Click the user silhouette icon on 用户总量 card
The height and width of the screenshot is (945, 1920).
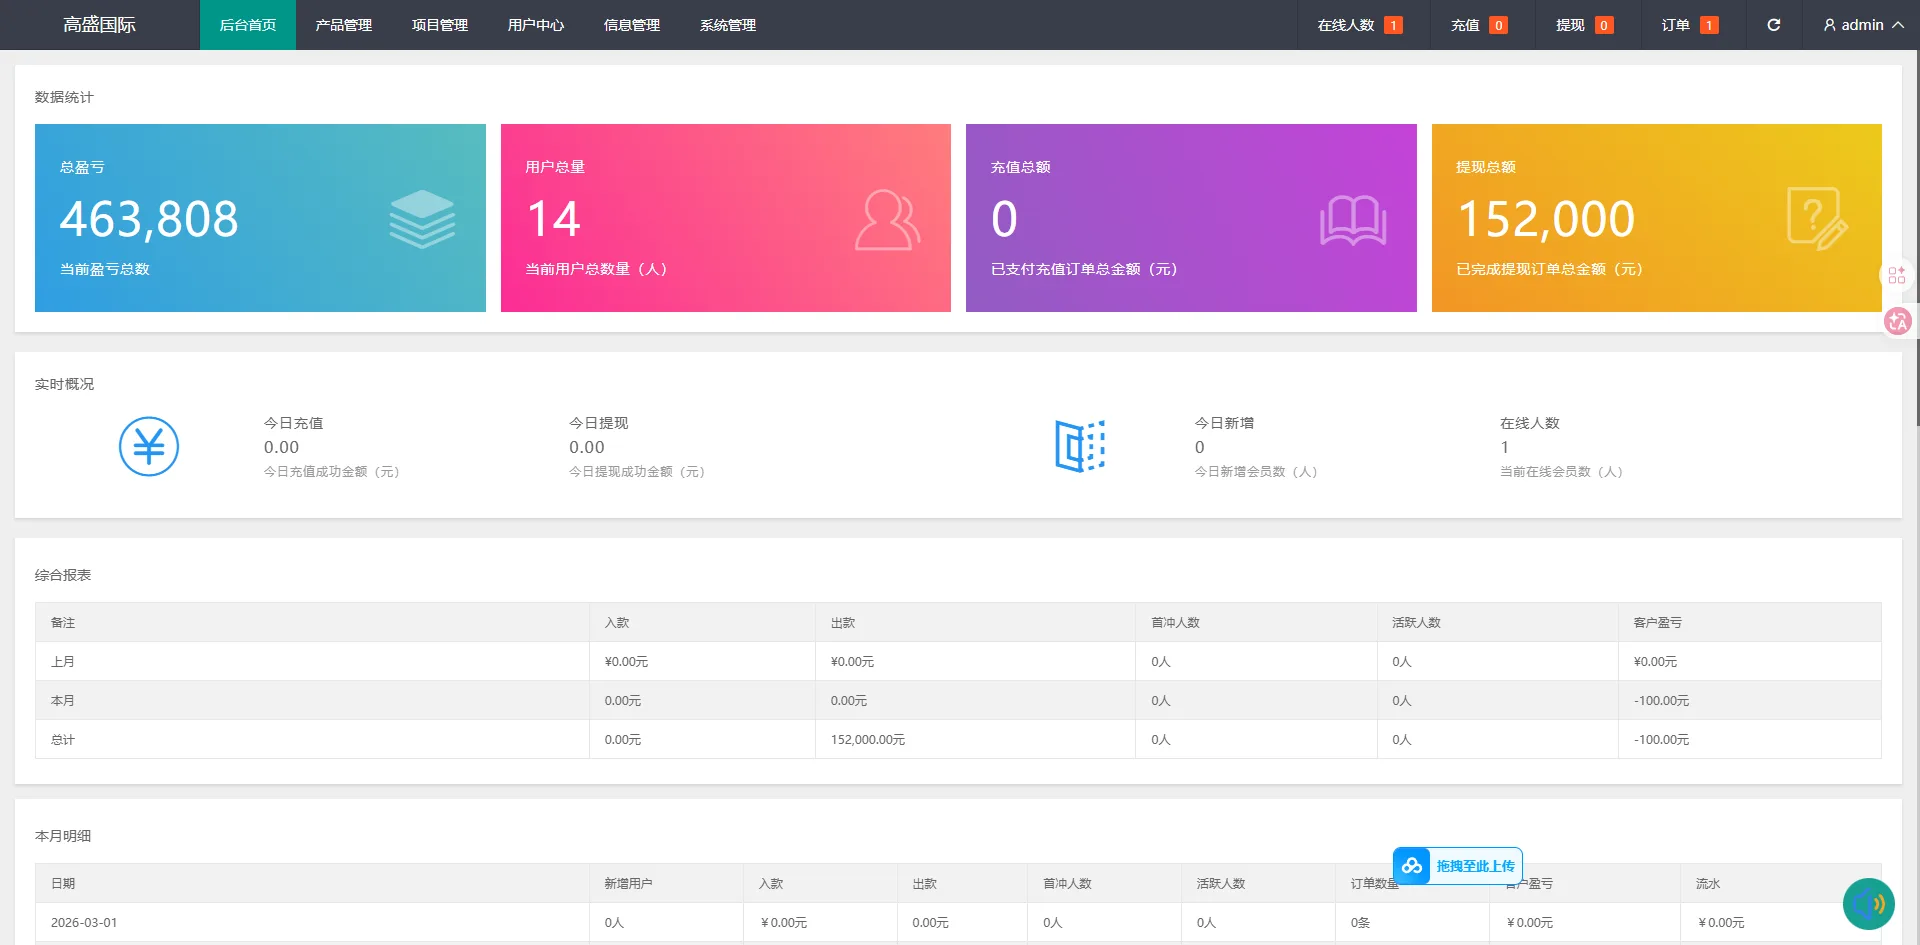tap(888, 218)
